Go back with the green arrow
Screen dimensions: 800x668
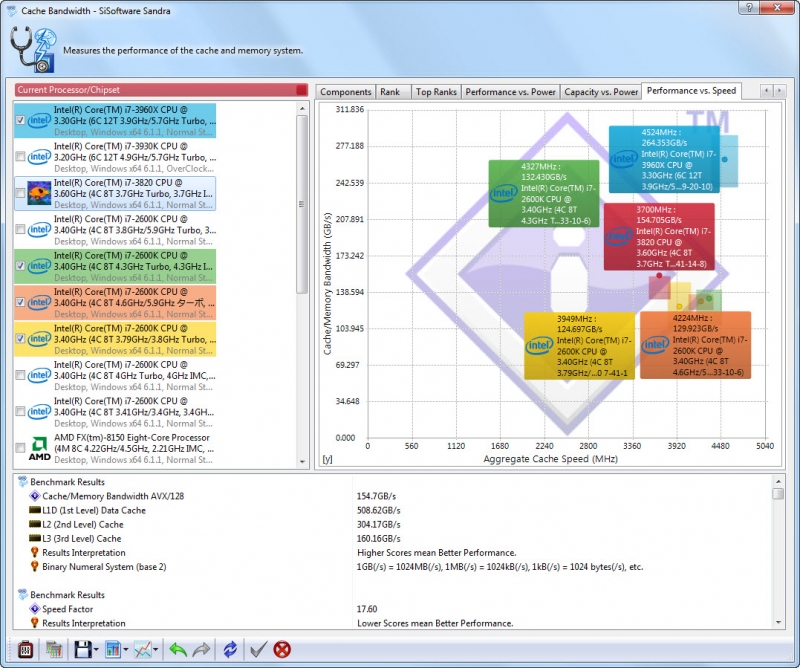coord(178,650)
